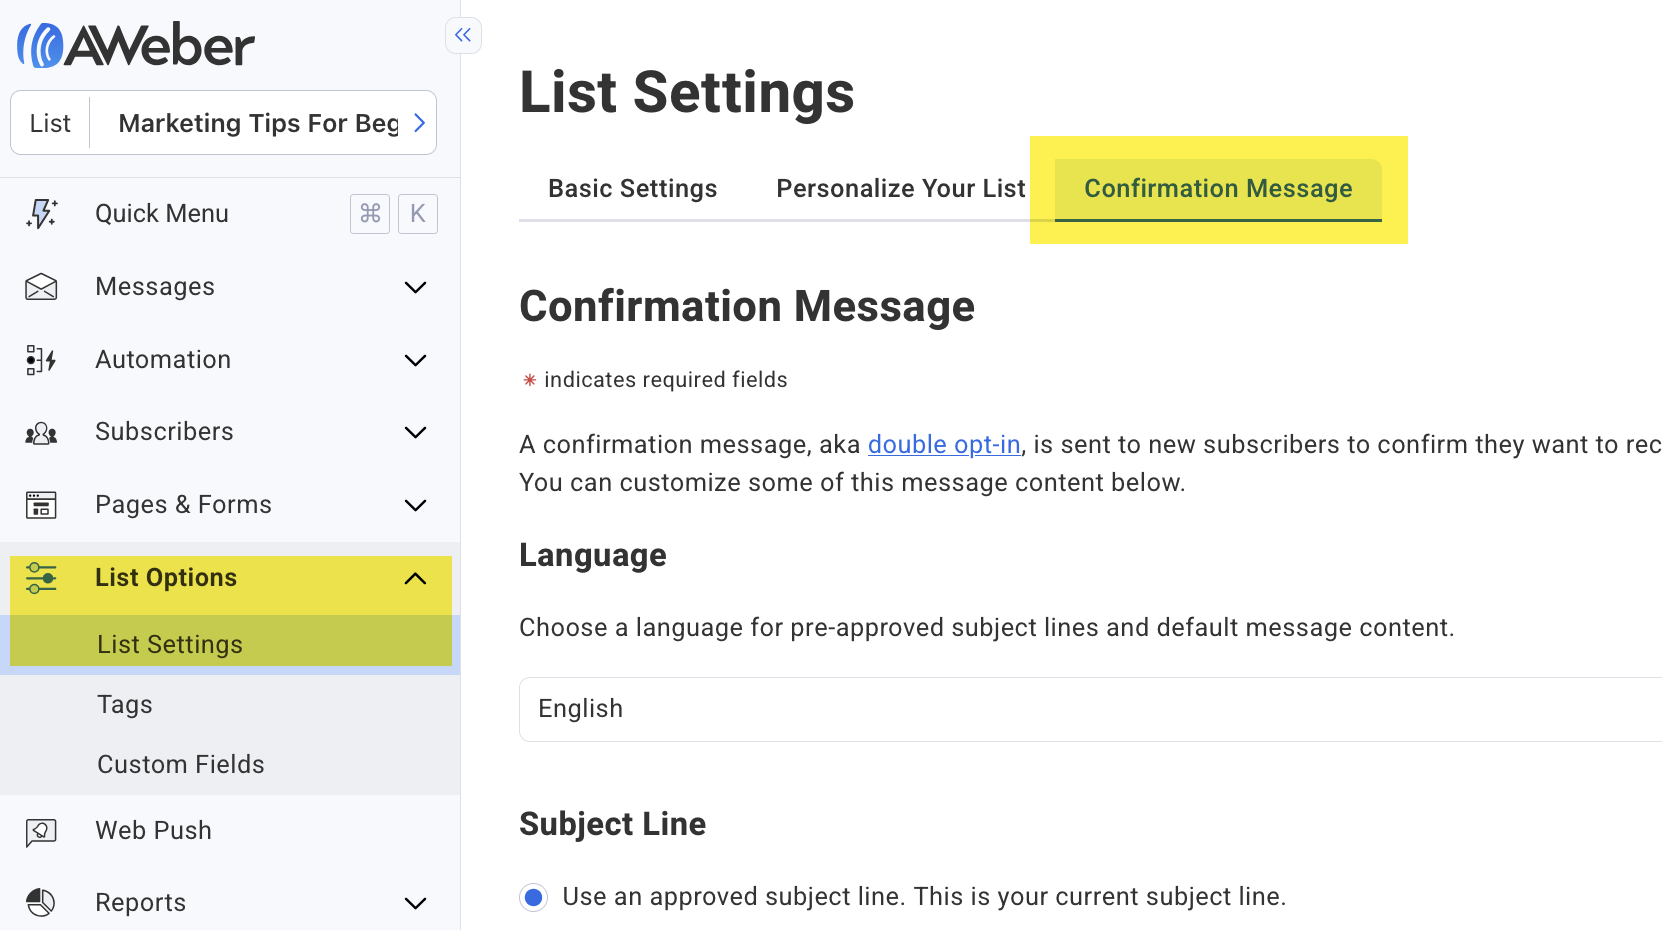1662x930 pixels.
Task: Select the Custom Fields sidebar entry
Action: (180, 764)
